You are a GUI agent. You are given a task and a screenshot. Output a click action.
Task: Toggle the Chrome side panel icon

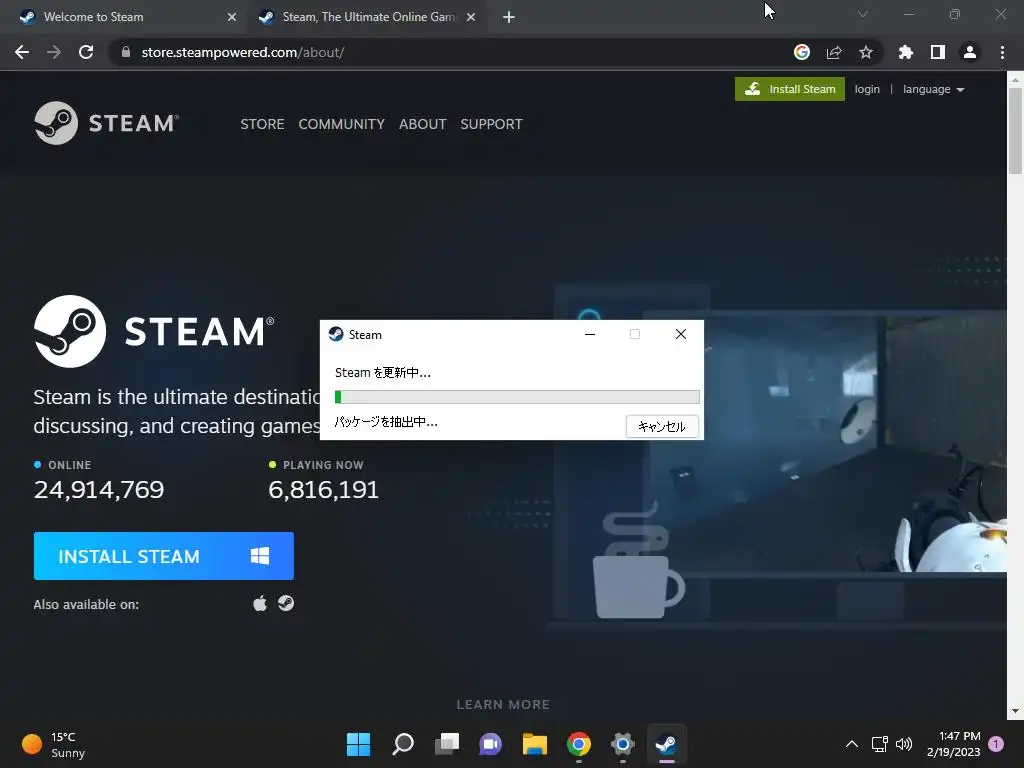point(938,52)
